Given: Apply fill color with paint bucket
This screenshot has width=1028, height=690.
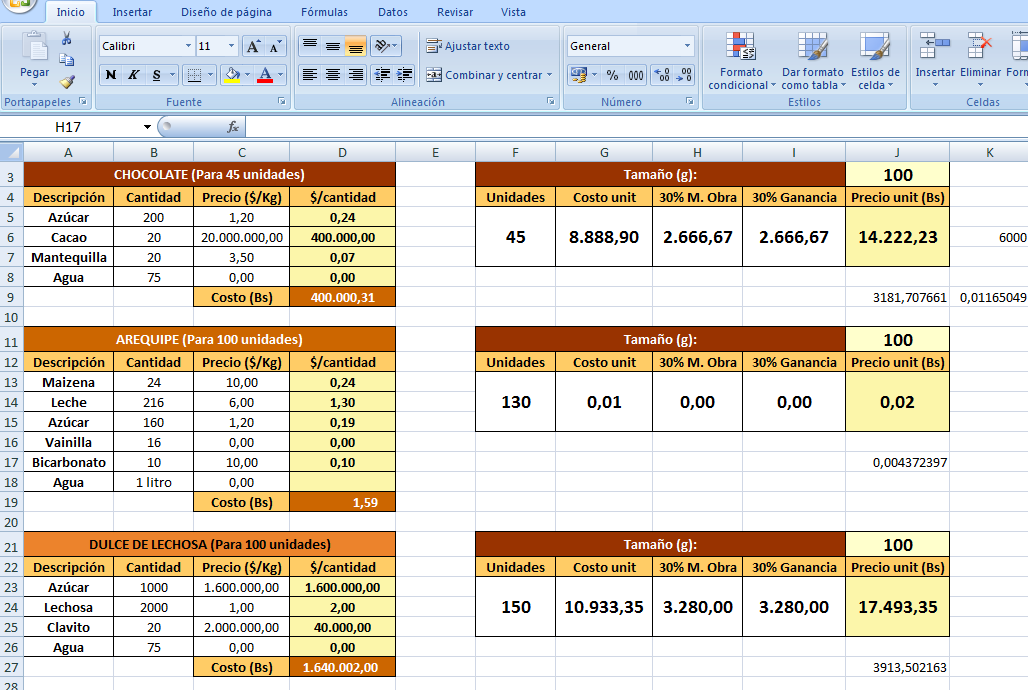Looking at the screenshot, I should pos(231,75).
